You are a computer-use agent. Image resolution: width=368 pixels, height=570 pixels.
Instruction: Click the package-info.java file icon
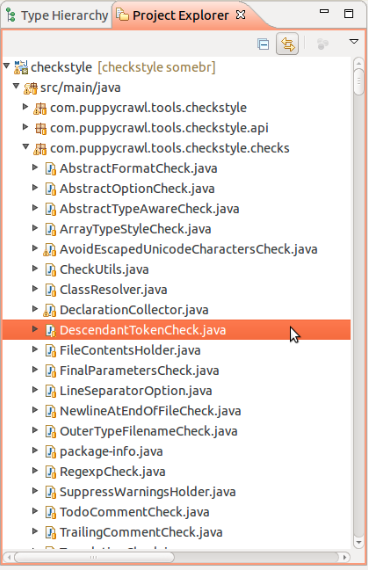(50, 452)
